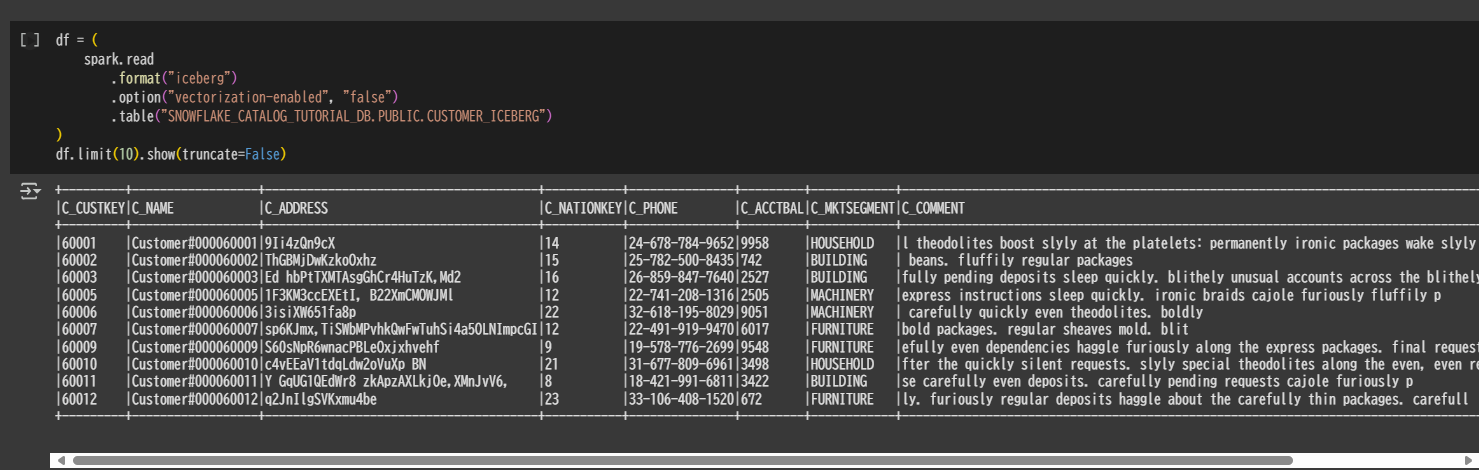Screen dimensions: 1479x470
Task: Click customer key 60003
Action: point(79,277)
